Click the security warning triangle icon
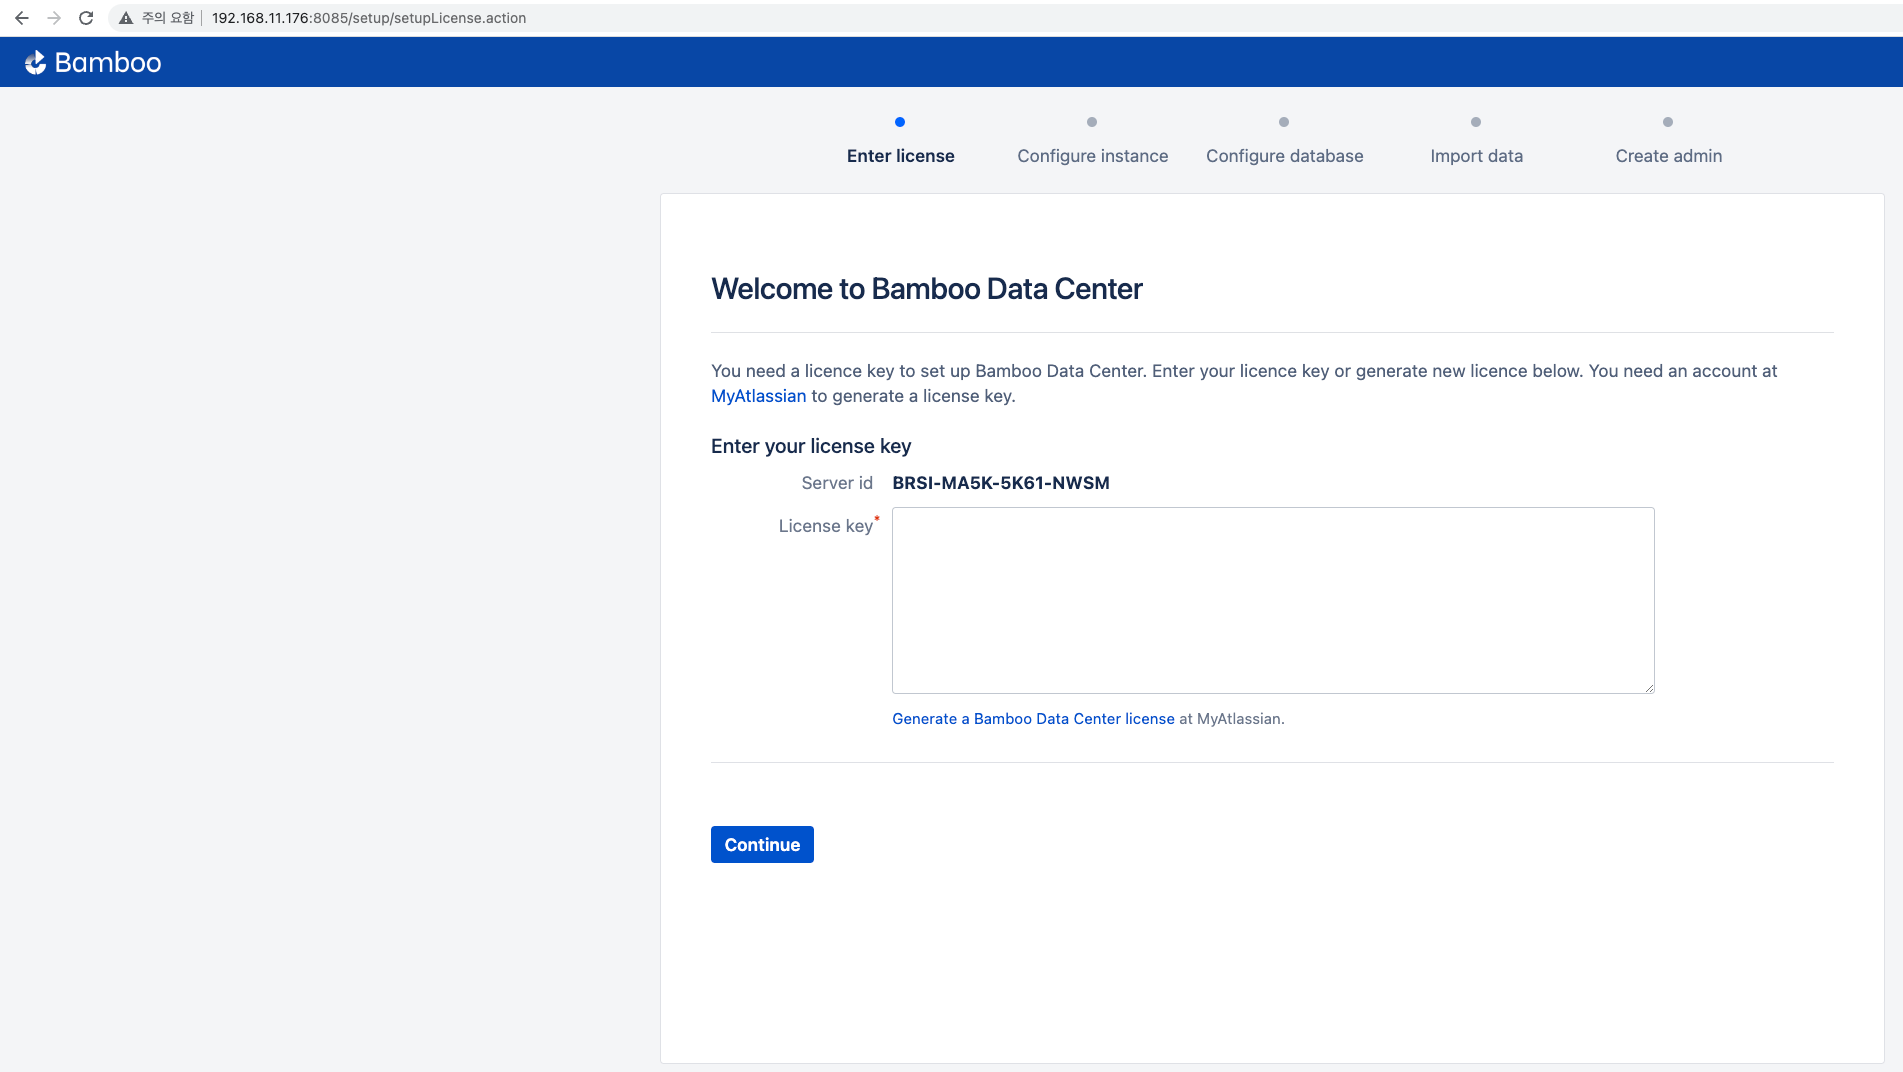 coord(126,18)
